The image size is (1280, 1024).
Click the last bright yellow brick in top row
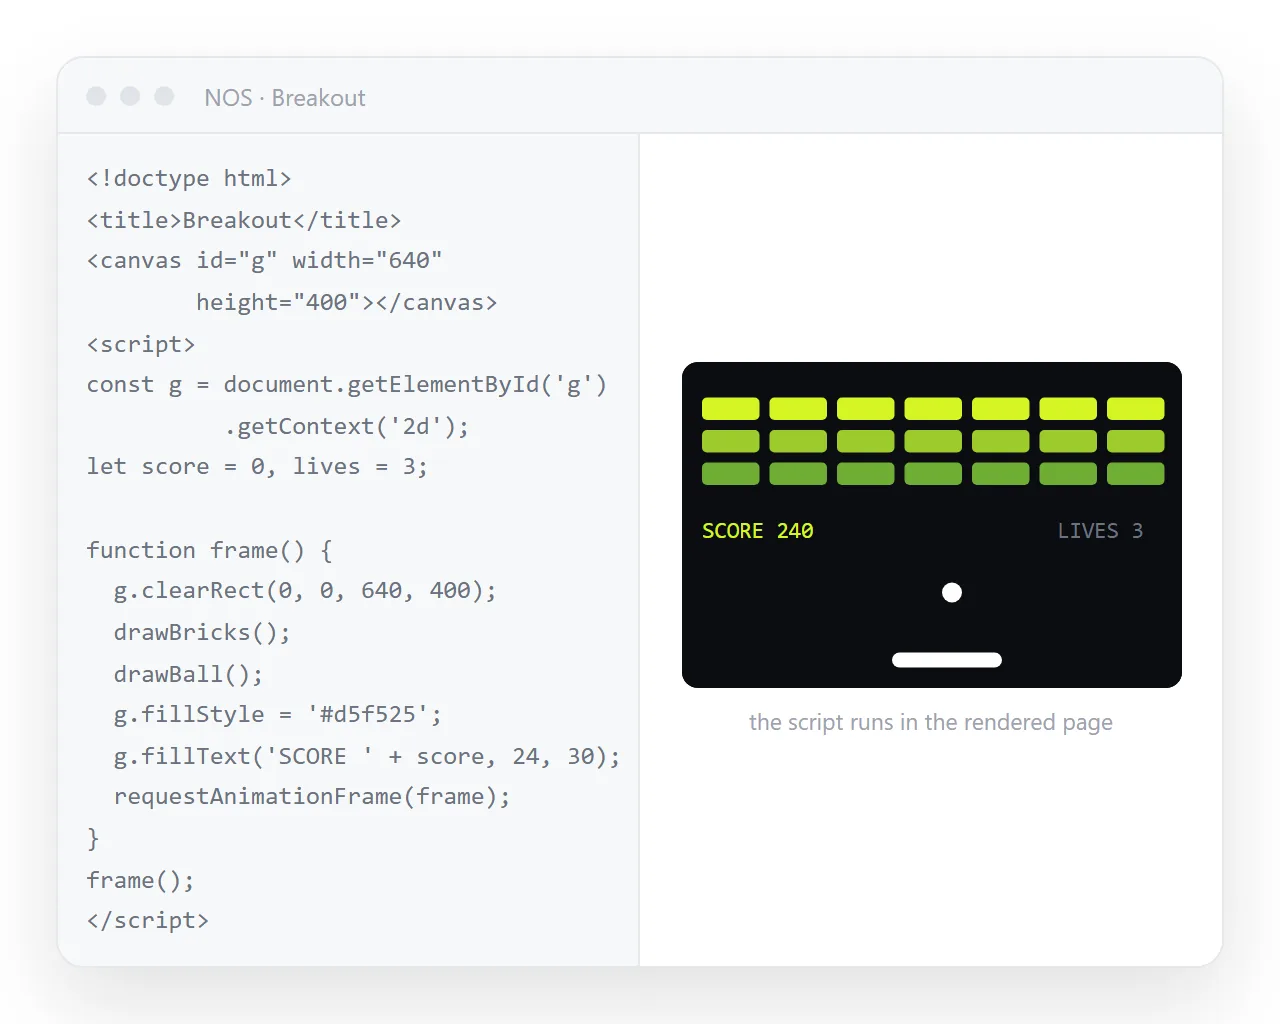tap(1136, 409)
